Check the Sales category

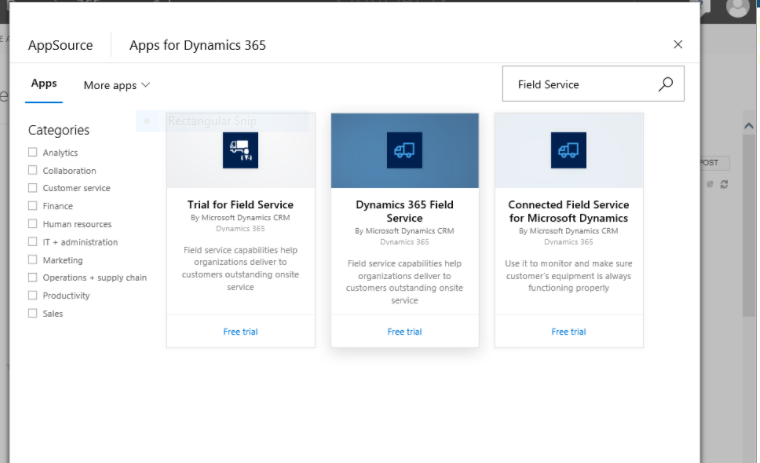[x=32, y=313]
